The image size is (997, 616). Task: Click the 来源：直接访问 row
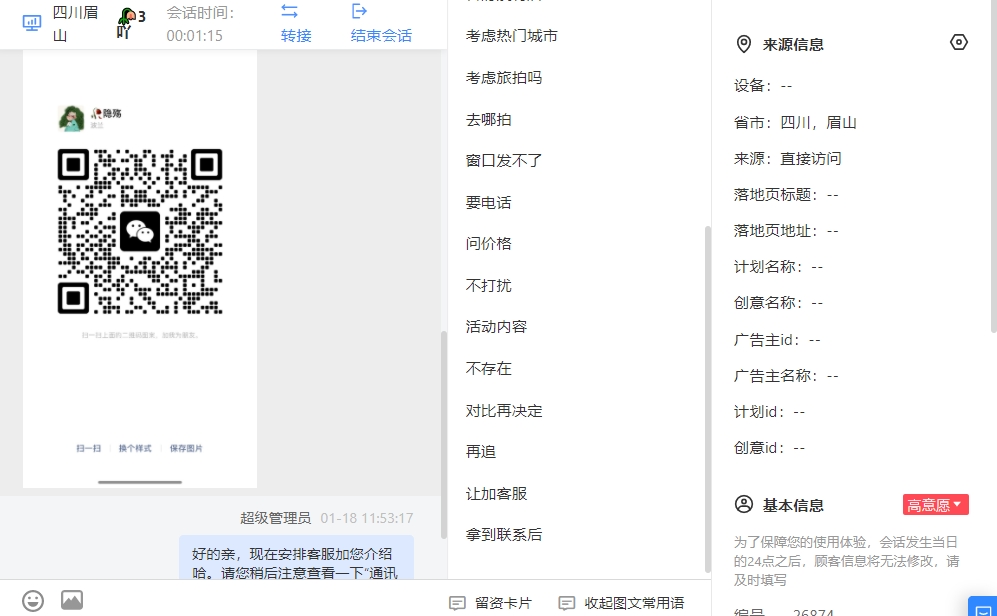click(x=787, y=158)
